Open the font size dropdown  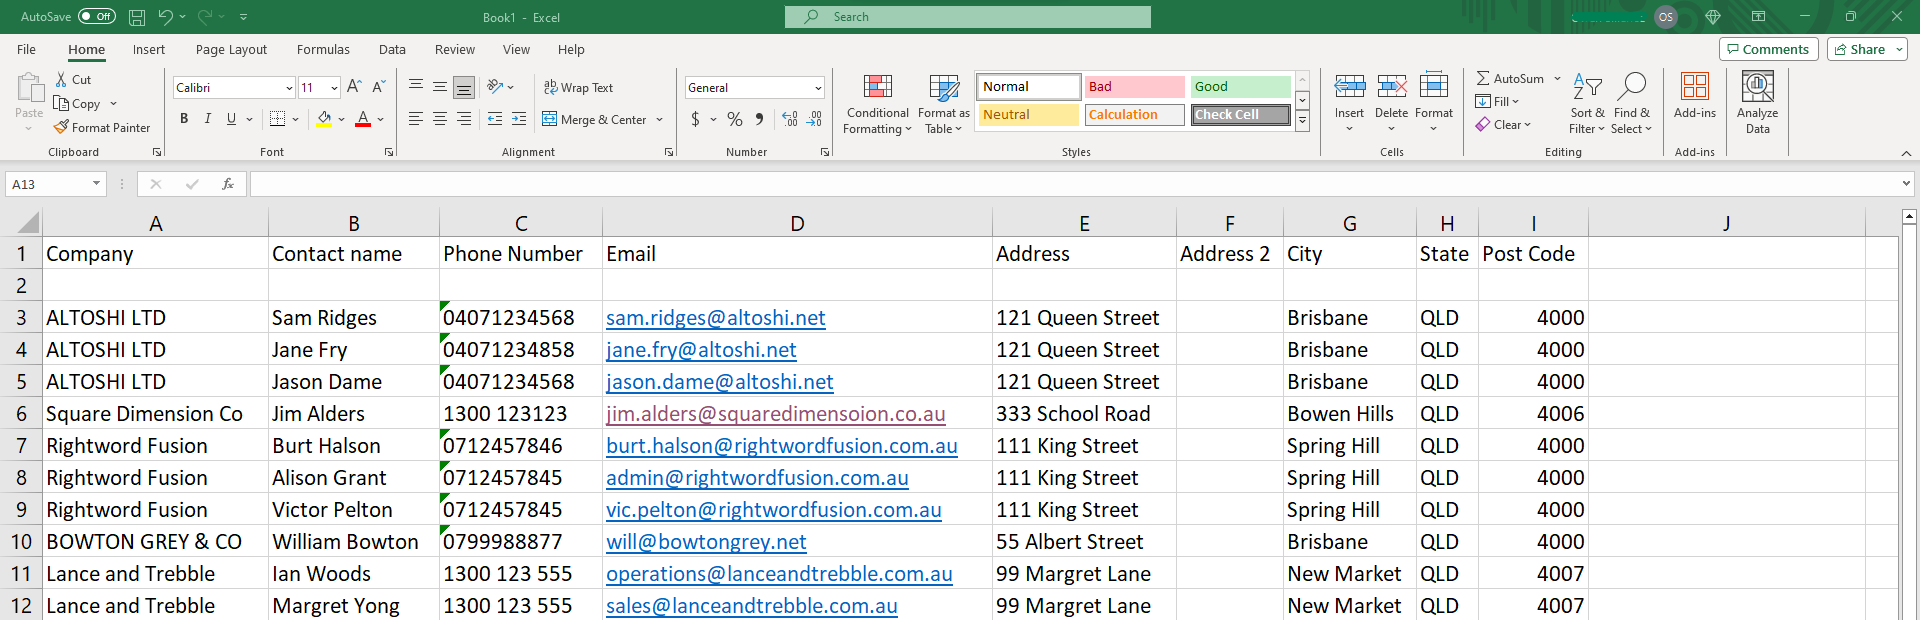pos(334,88)
